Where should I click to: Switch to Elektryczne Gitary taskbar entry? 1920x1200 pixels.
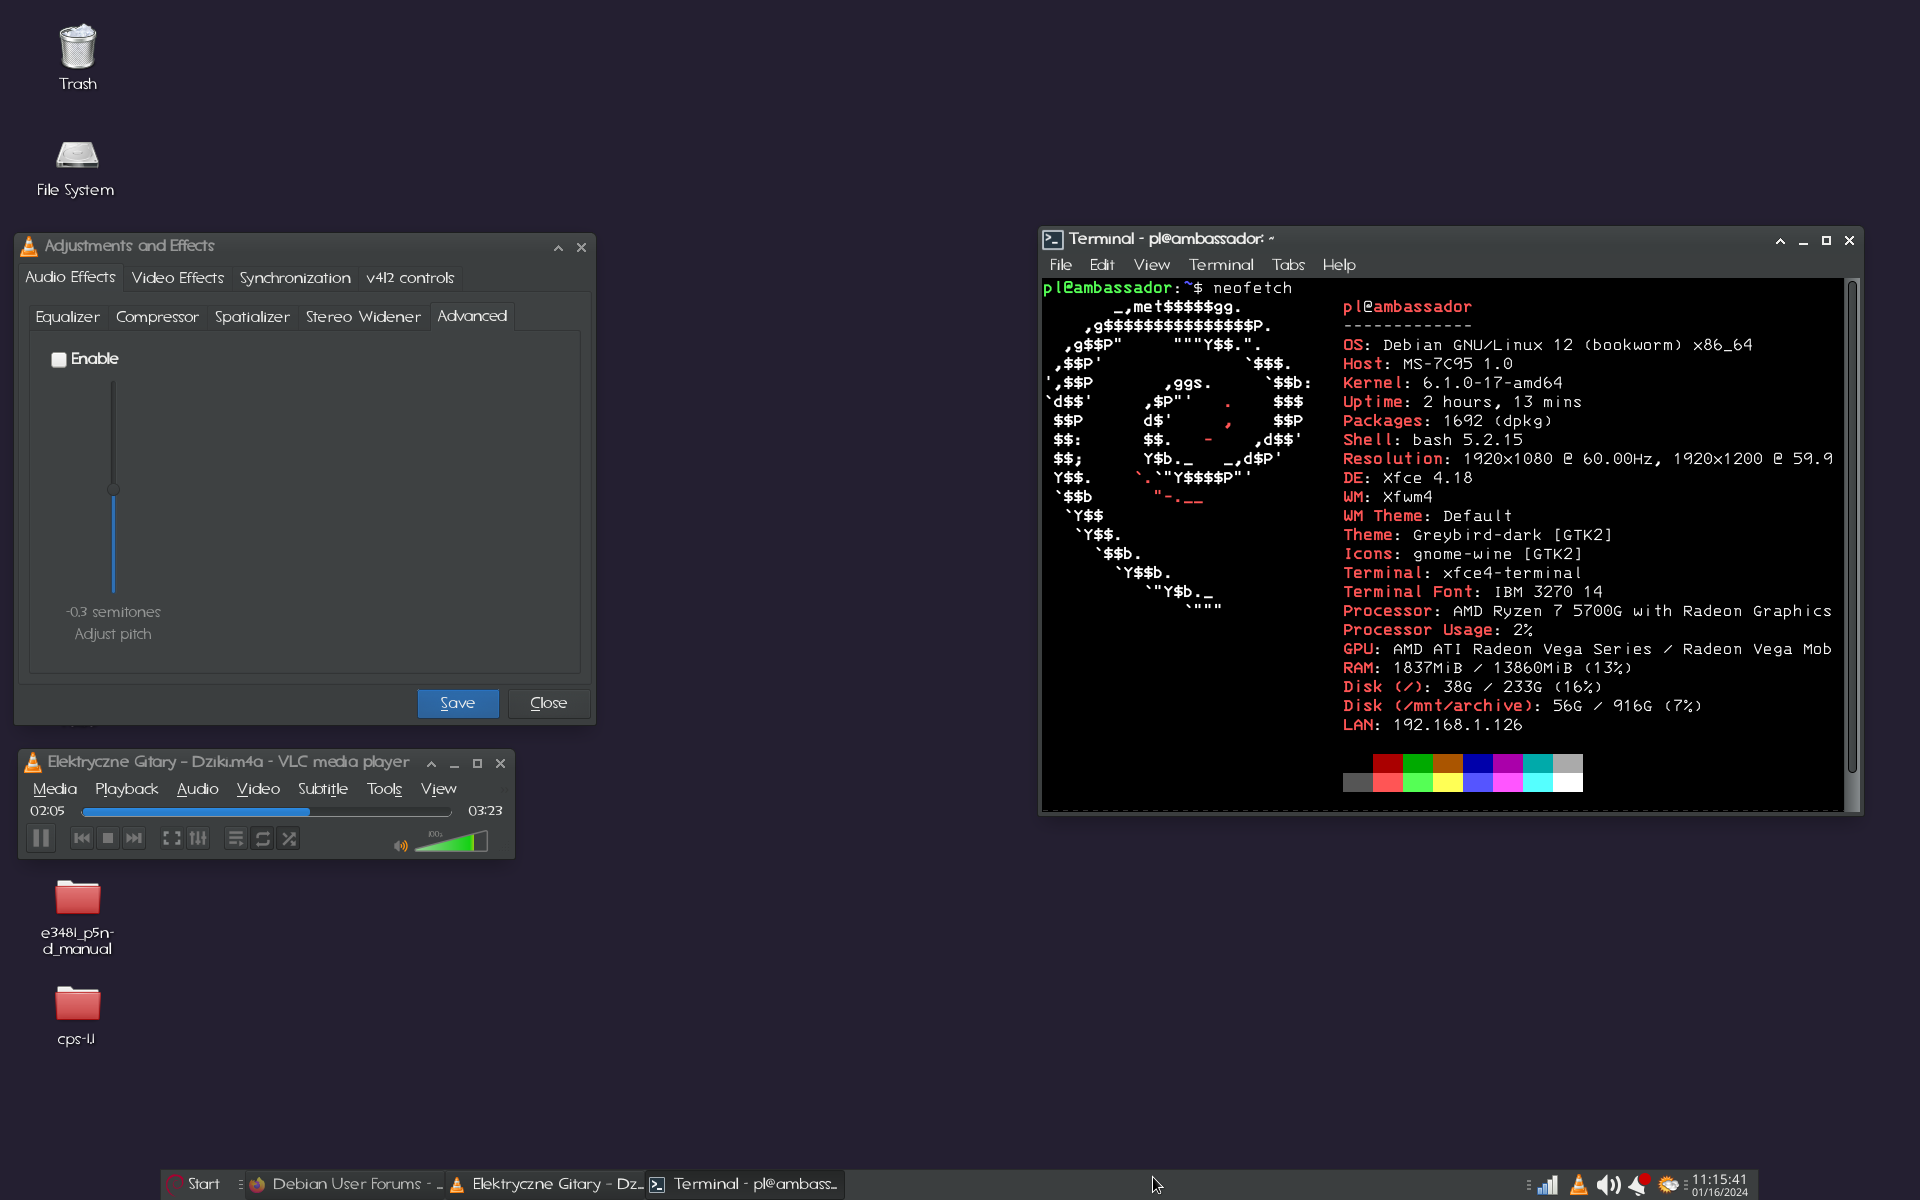coord(546,1184)
